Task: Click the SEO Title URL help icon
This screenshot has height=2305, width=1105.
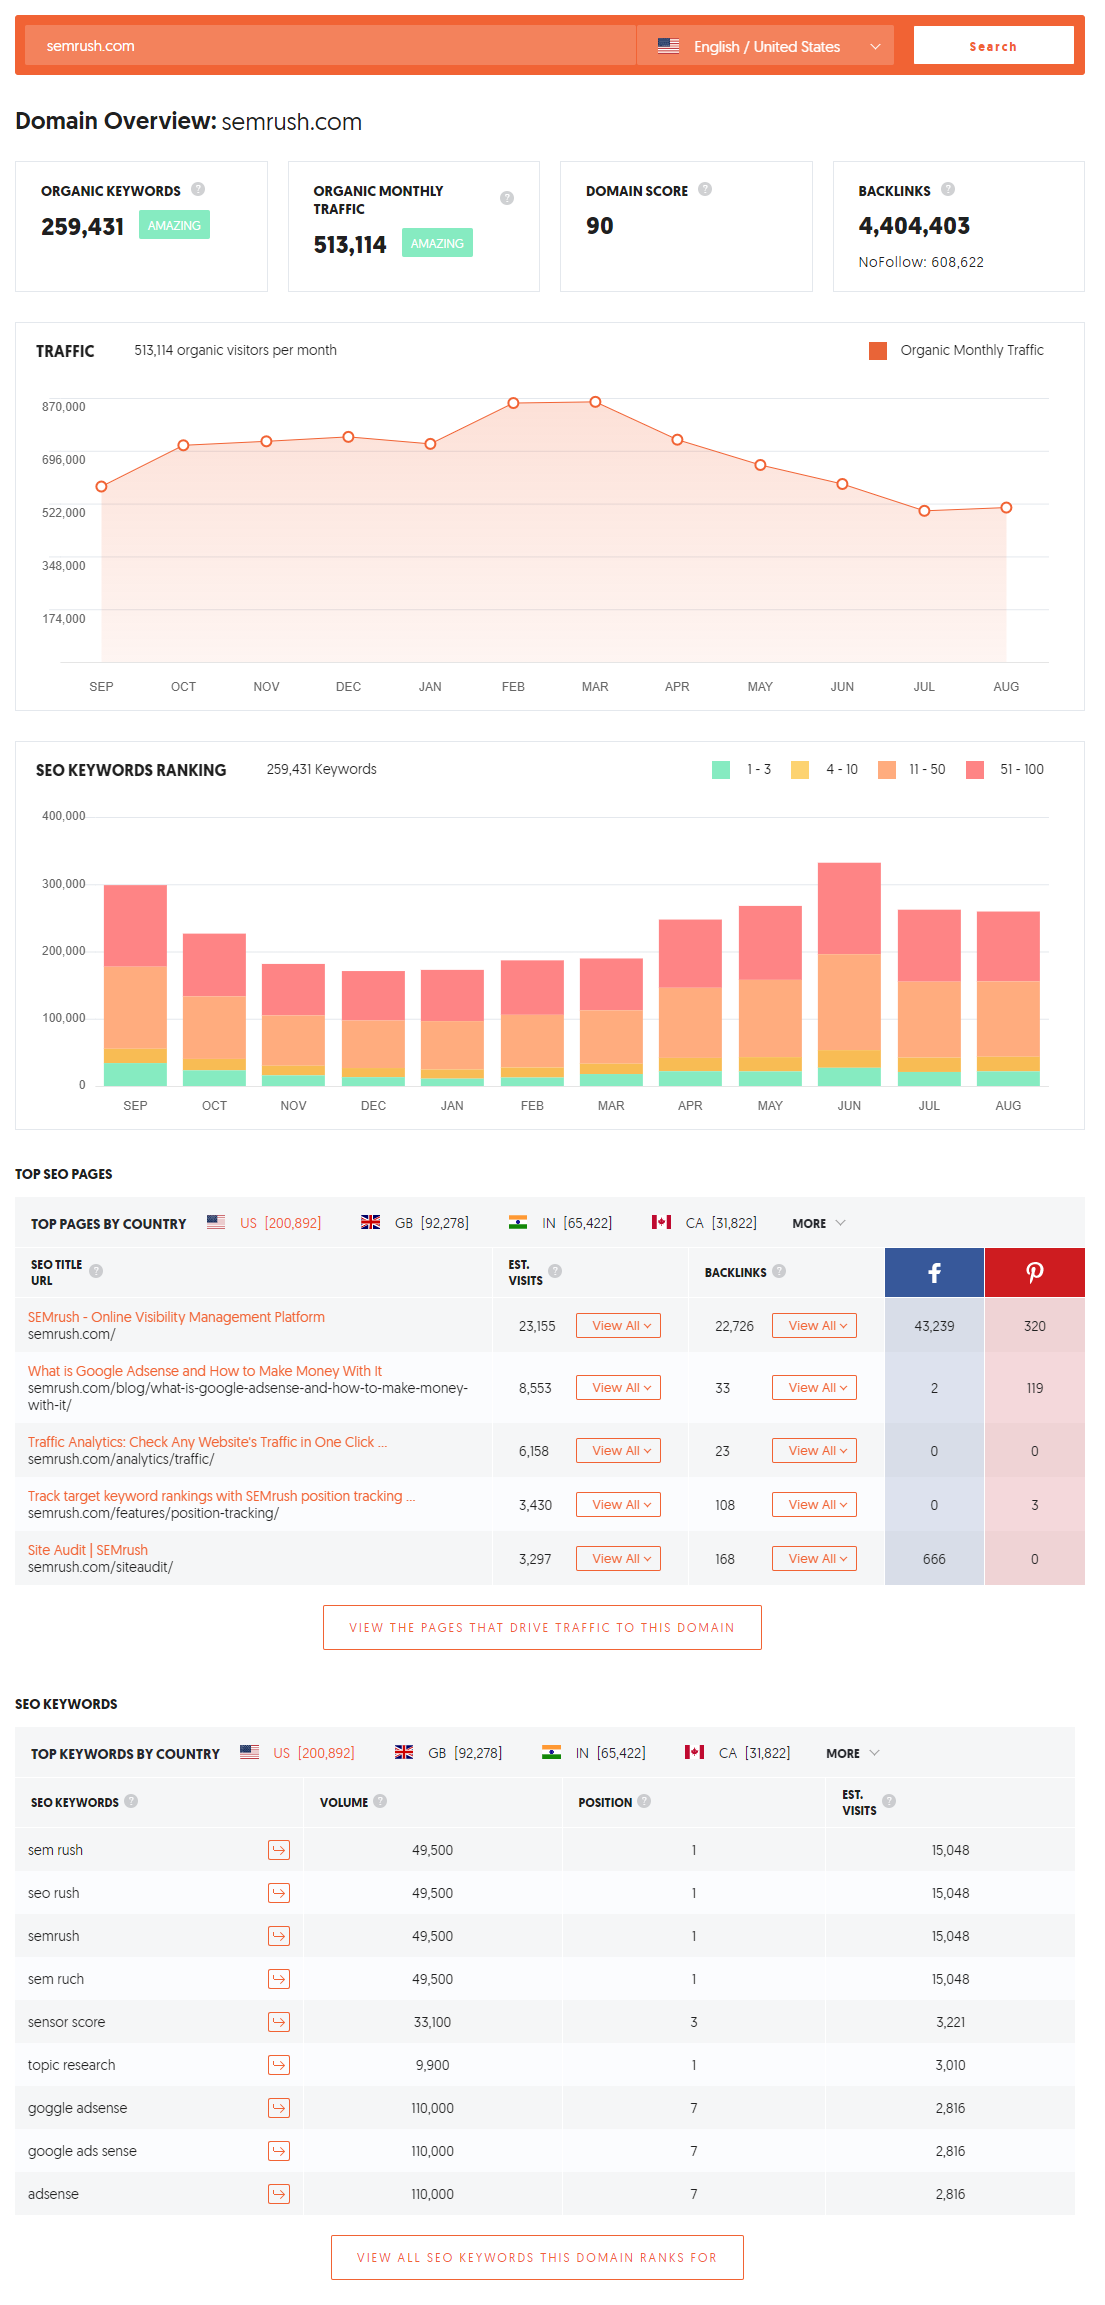Action: (x=96, y=1271)
